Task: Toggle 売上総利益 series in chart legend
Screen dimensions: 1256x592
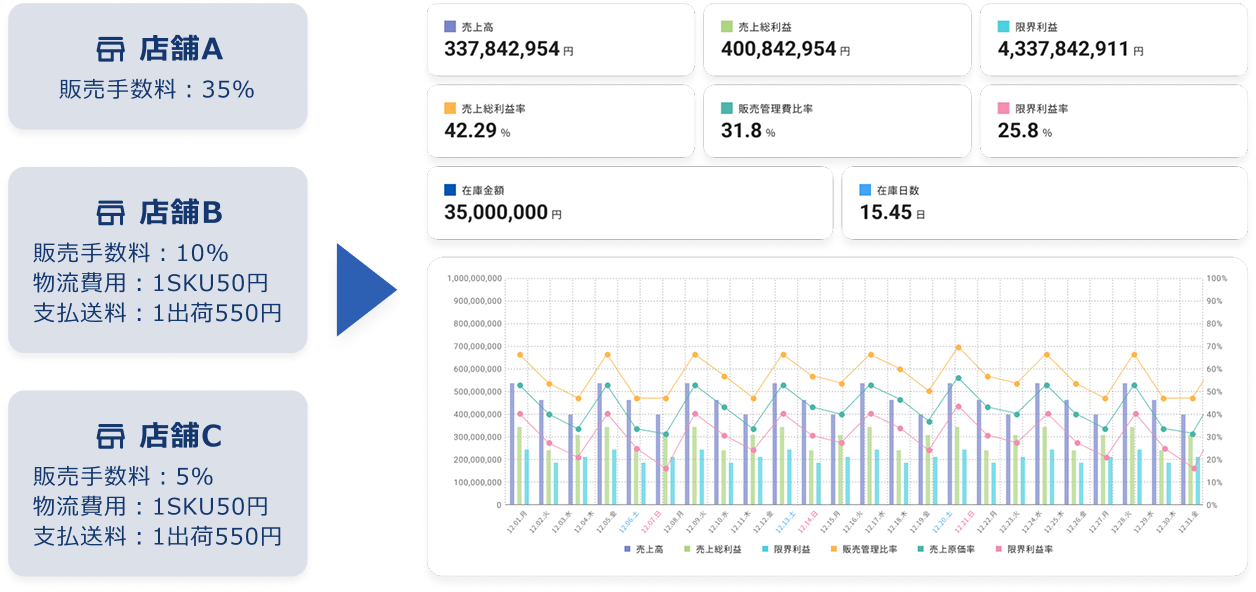Action: [714, 549]
